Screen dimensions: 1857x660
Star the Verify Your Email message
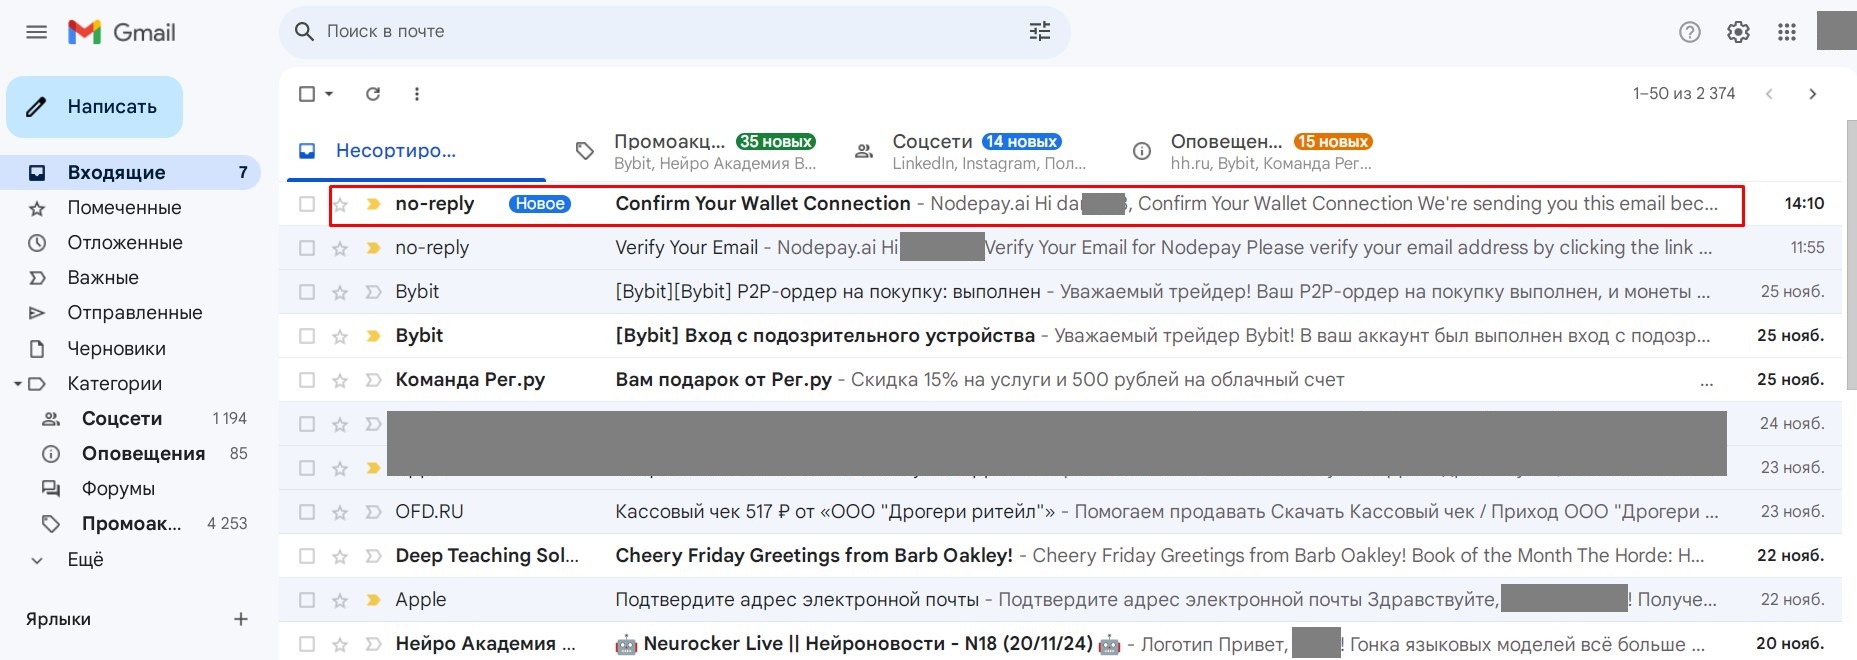click(x=340, y=248)
